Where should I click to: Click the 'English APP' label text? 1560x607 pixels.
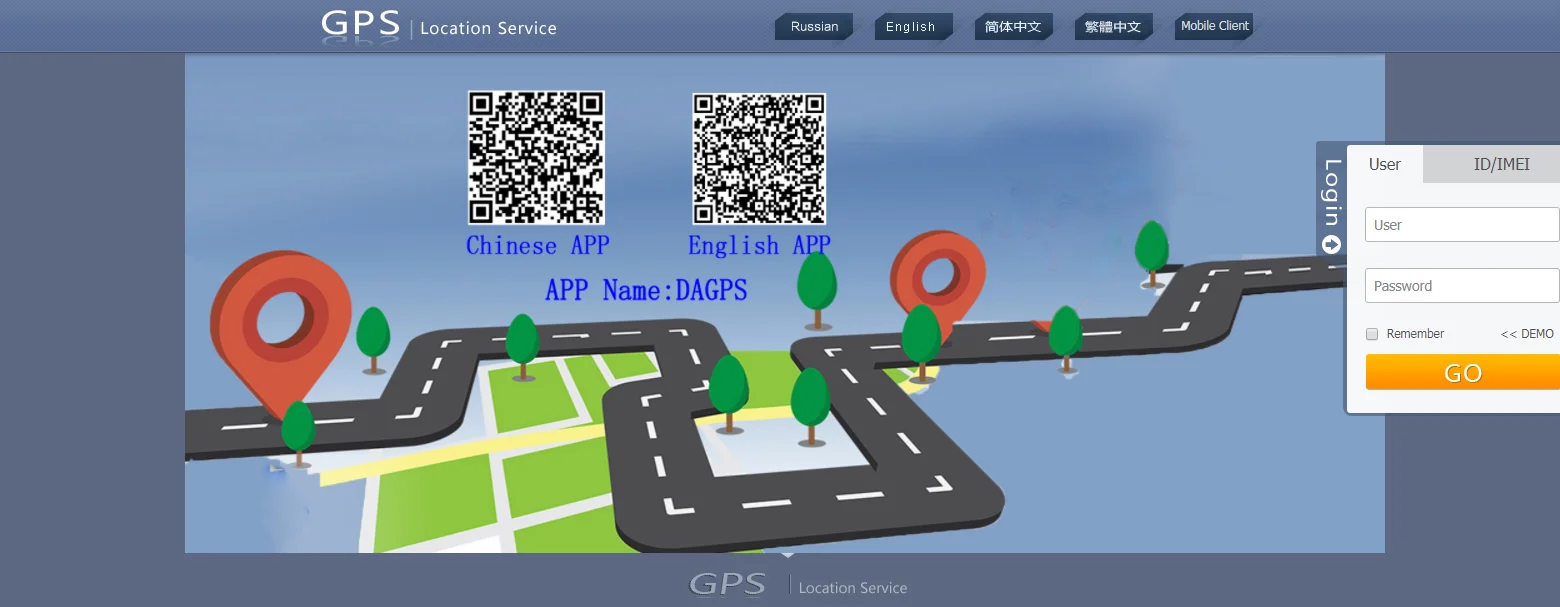coord(760,246)
